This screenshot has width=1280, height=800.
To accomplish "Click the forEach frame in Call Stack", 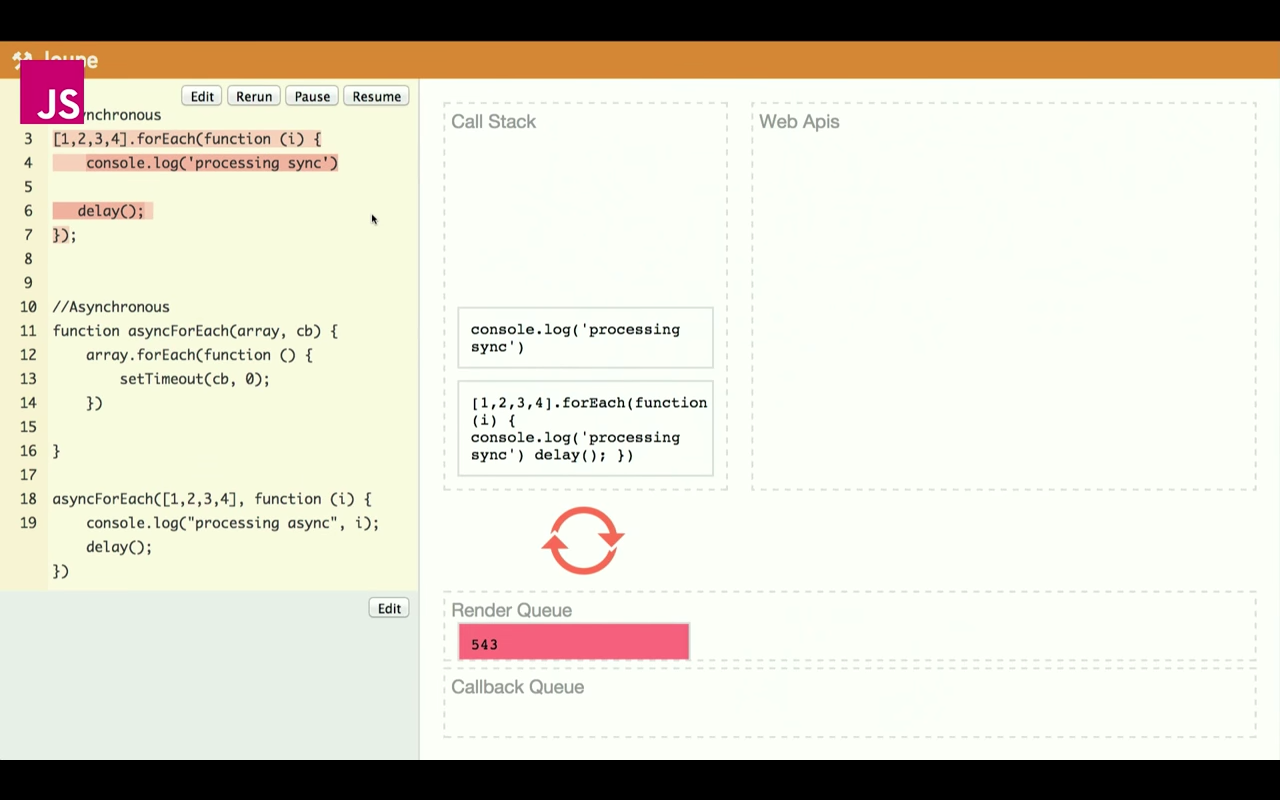I will (585, 428).
